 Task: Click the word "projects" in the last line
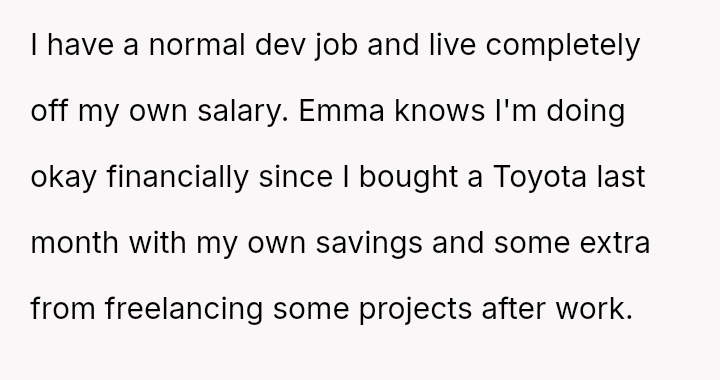click(x=415, y=308)
